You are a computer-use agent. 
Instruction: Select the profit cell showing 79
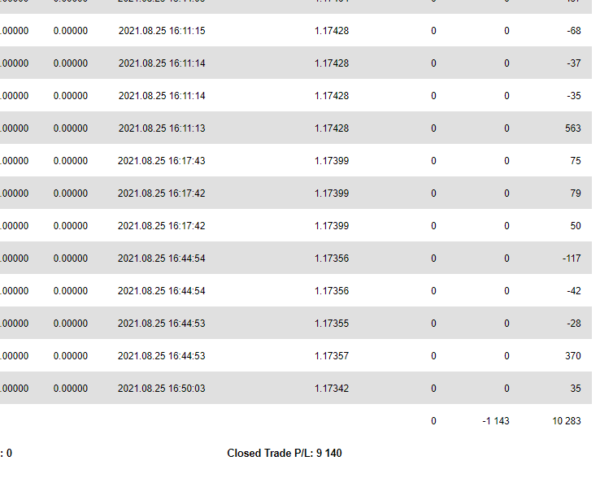[576, 193]
